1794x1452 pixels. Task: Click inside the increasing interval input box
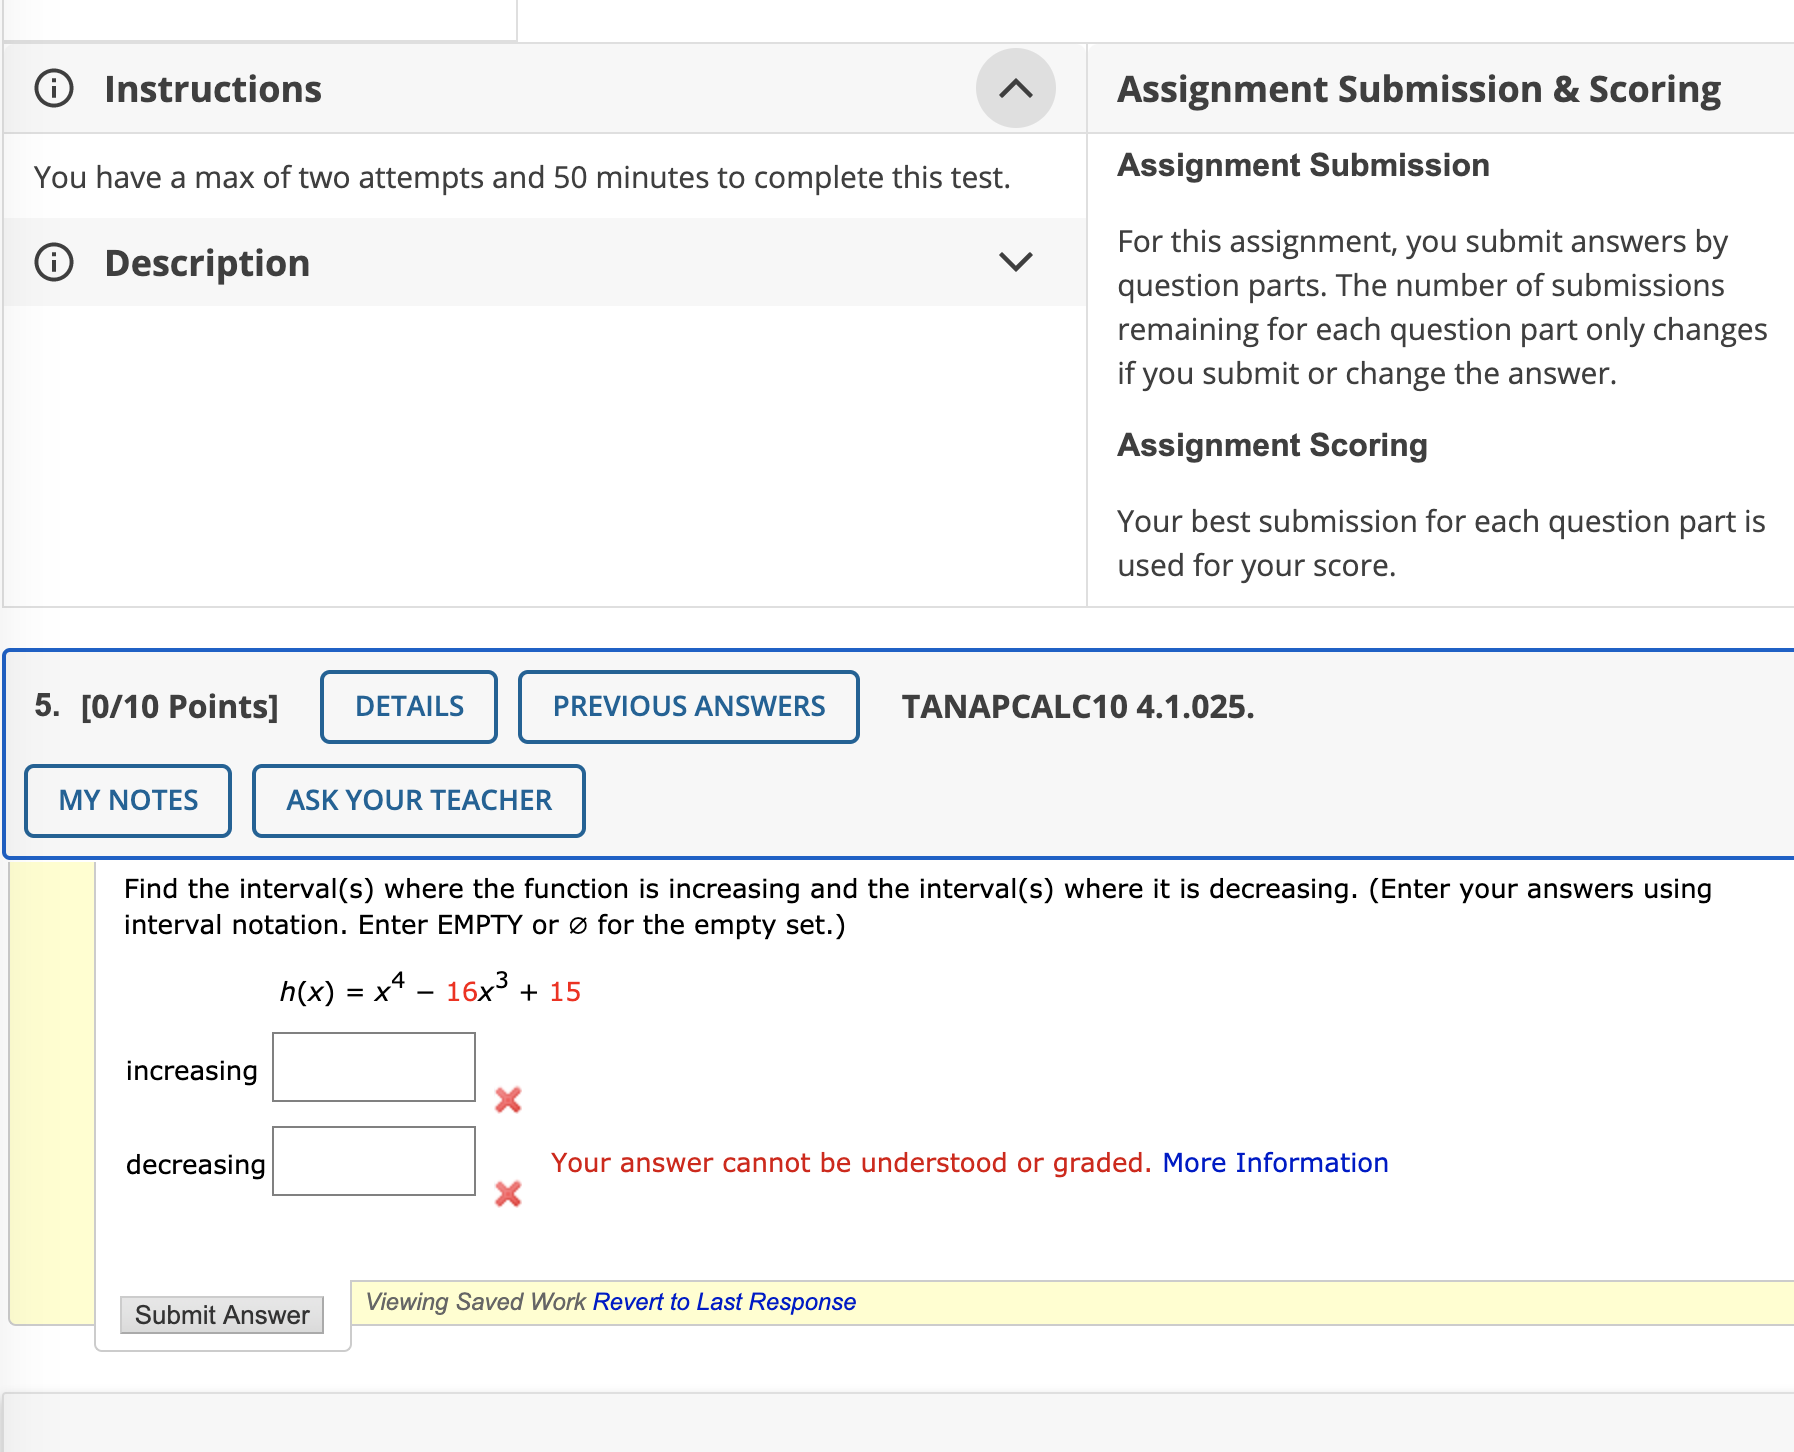pyautogui.click(x=372, y=1067)
